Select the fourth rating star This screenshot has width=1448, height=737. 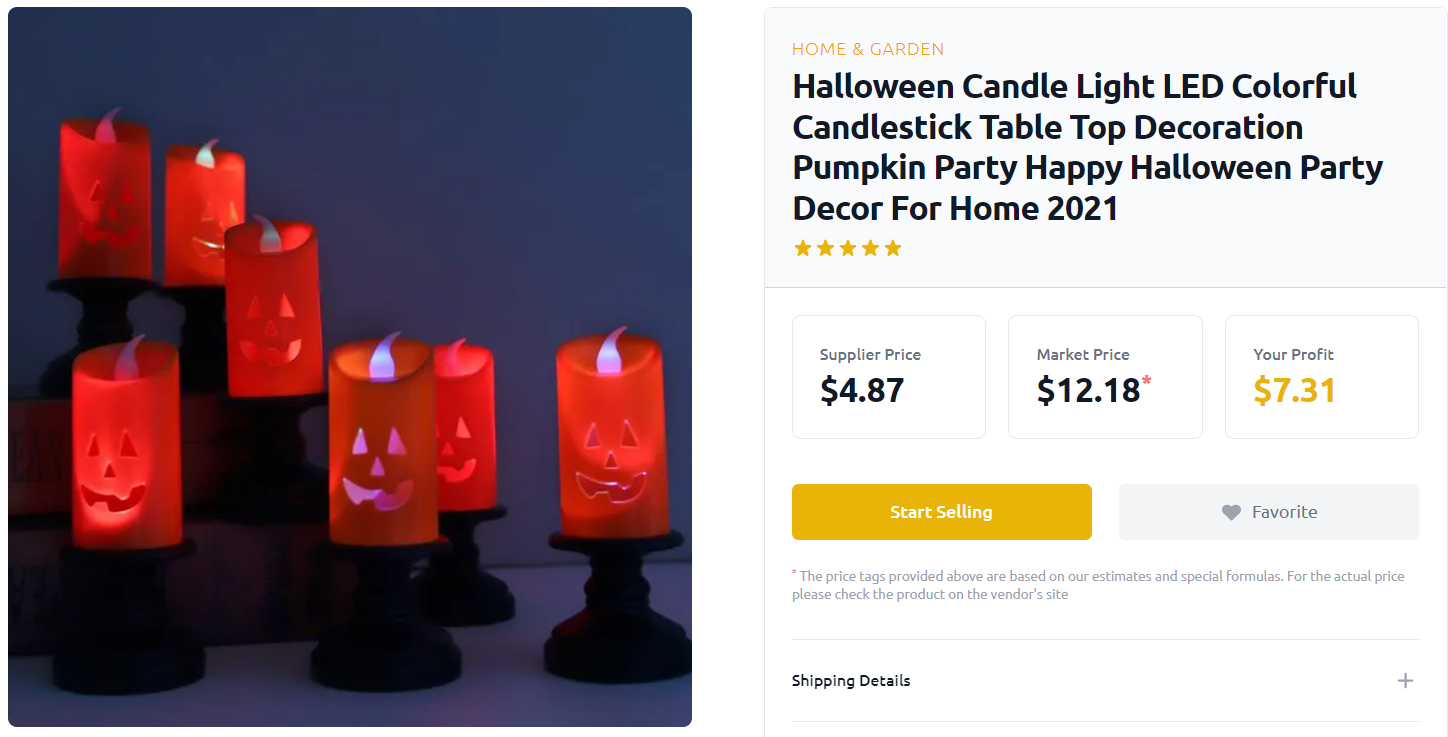(x=871, y=247)
